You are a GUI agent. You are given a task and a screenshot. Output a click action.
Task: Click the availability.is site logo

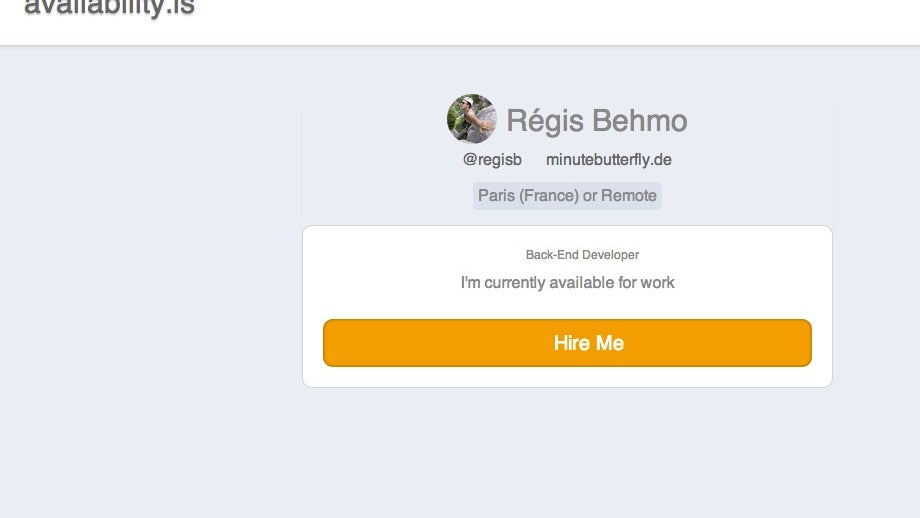109,8
